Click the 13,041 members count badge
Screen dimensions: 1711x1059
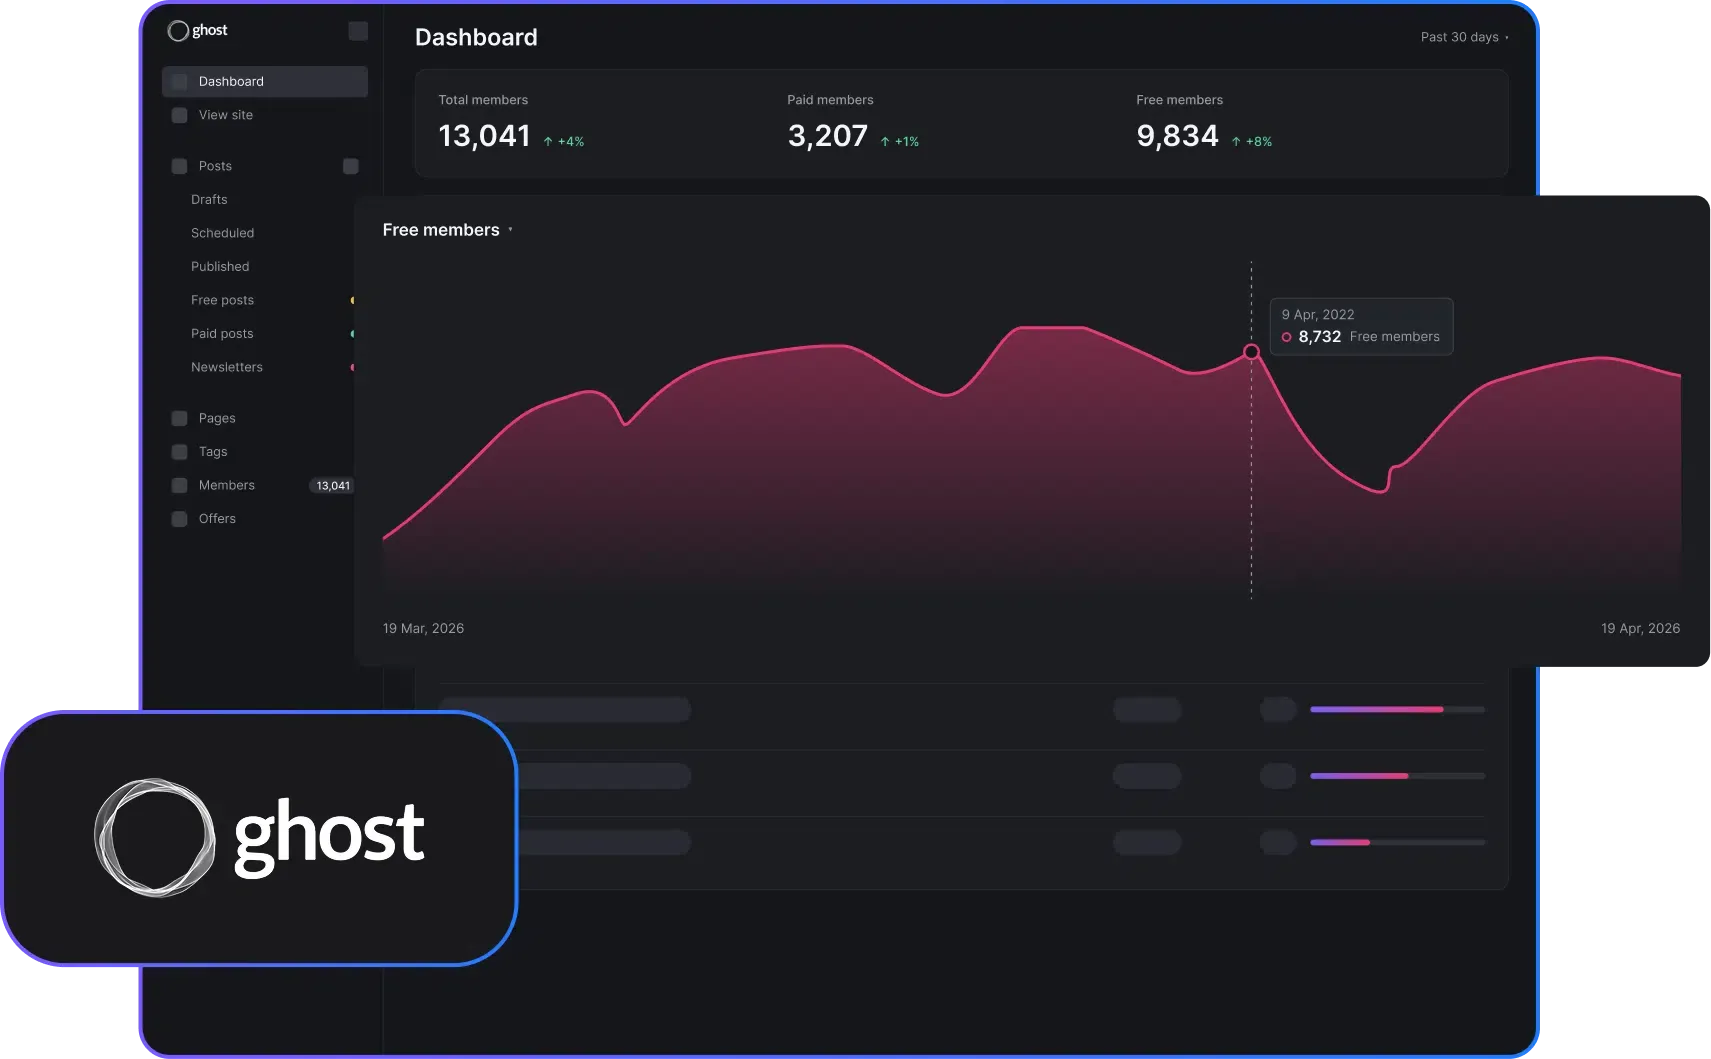pos(332,486)
